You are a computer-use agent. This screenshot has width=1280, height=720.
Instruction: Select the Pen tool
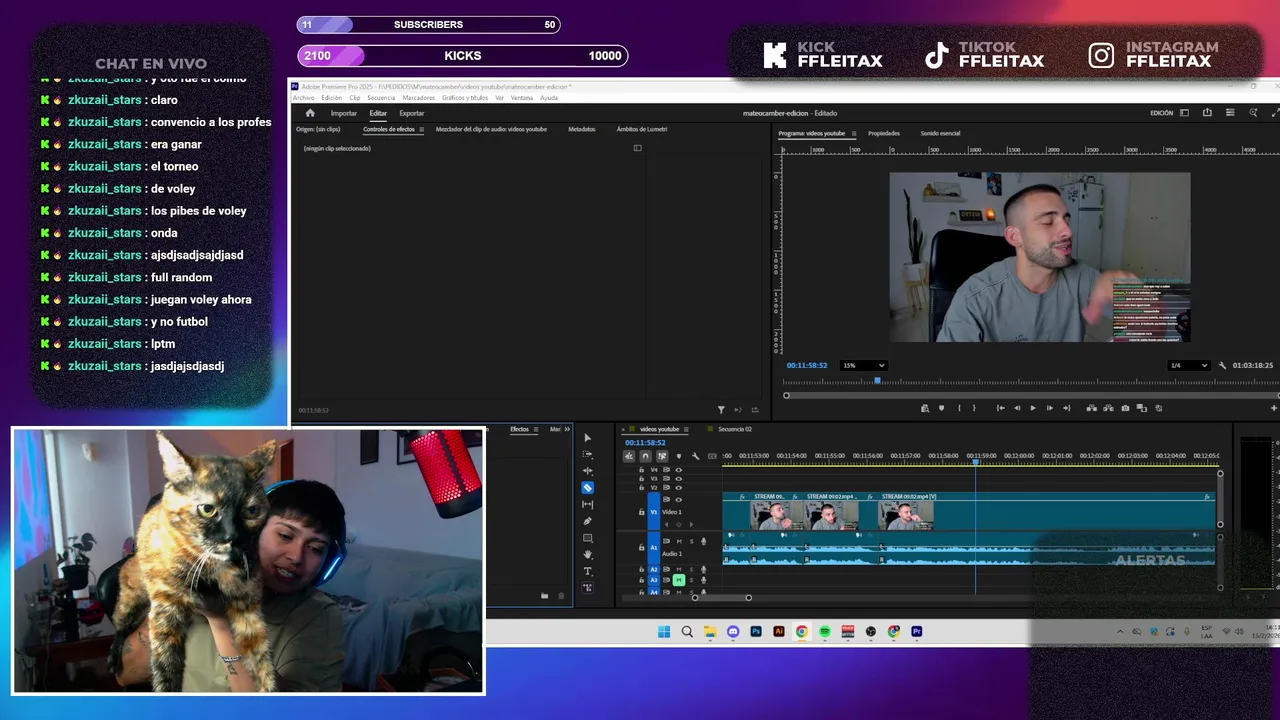588,521
